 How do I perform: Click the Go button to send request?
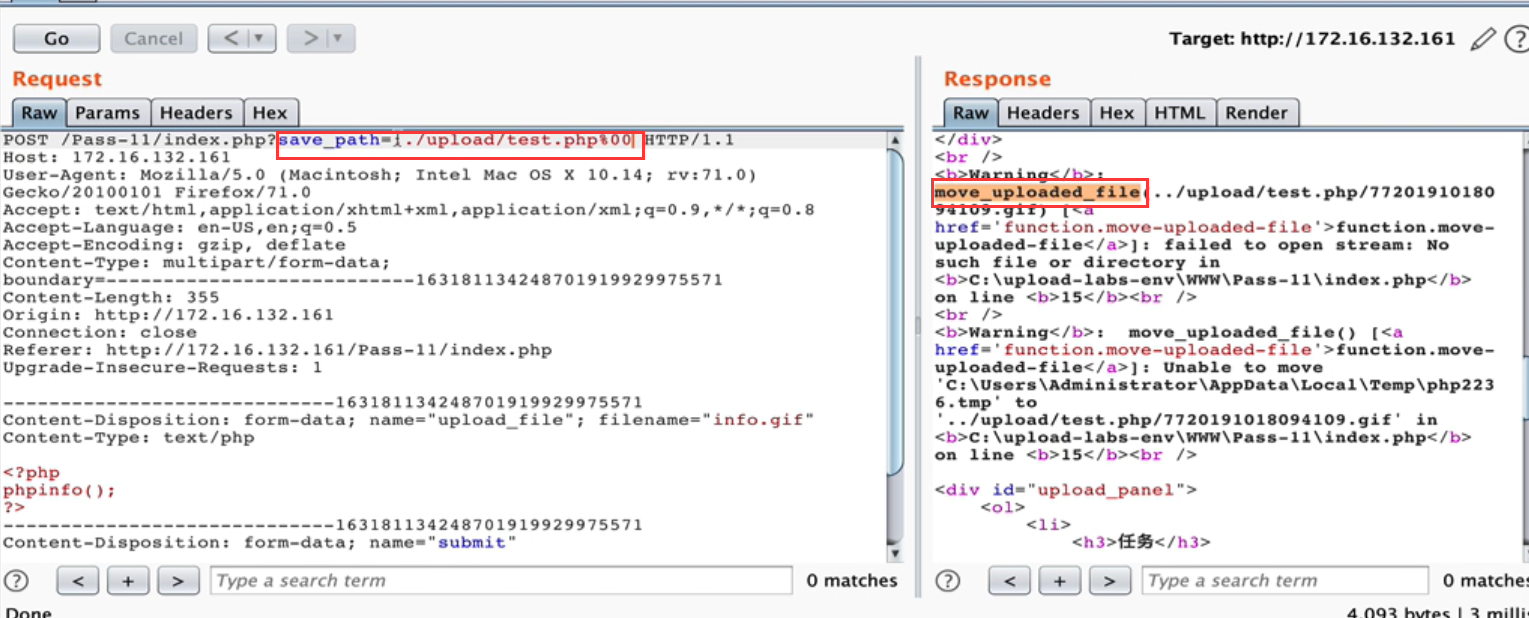(56, 38)
